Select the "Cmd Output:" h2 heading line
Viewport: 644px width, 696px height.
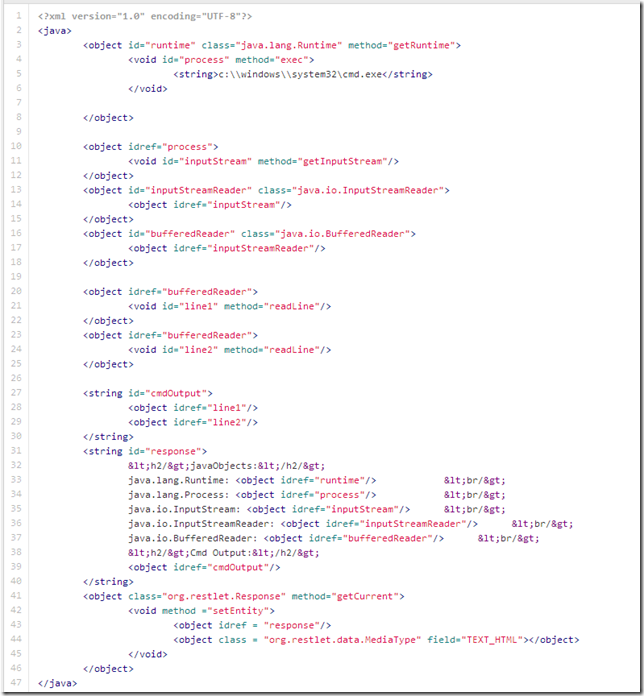coord(224,553)
